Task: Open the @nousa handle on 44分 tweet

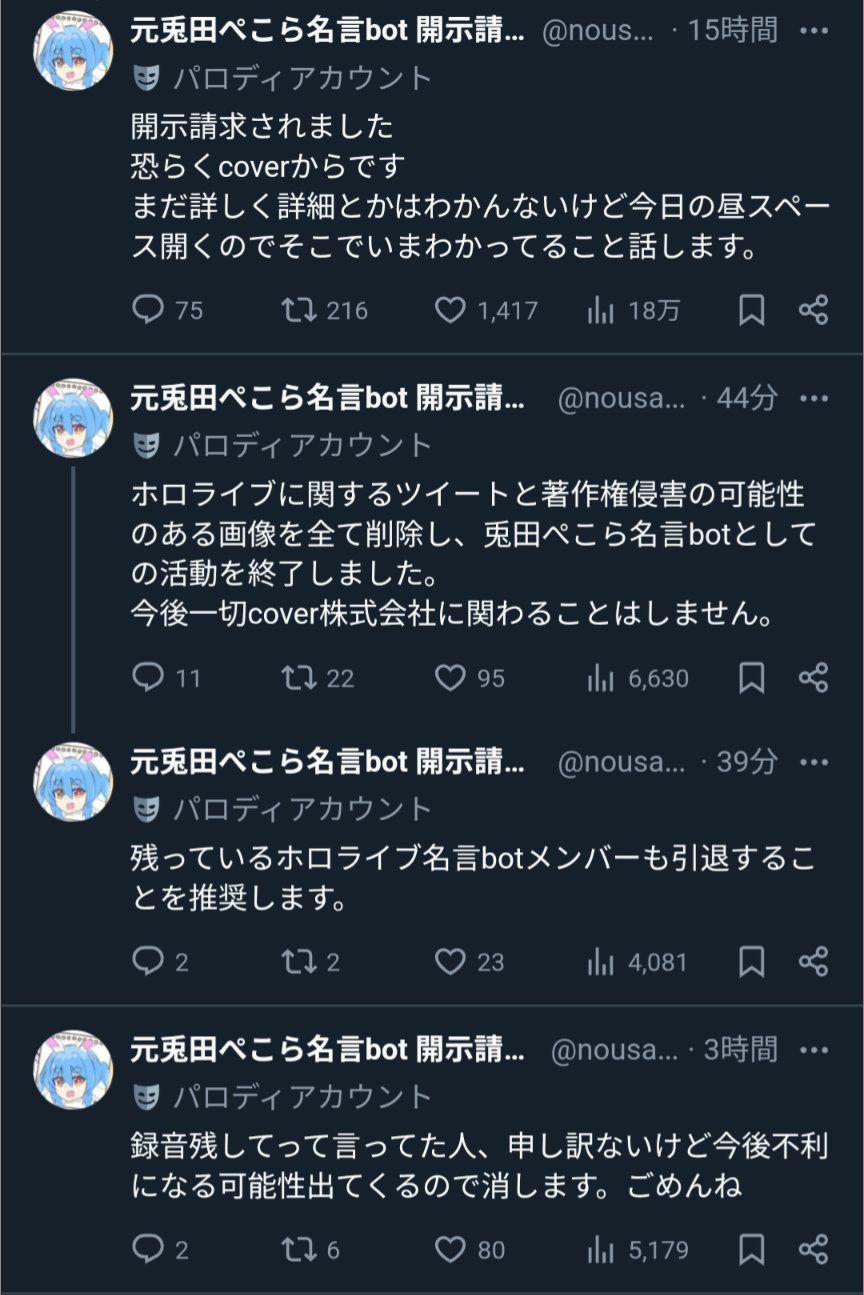Action: pyautogui.click(x=621, y=398)
